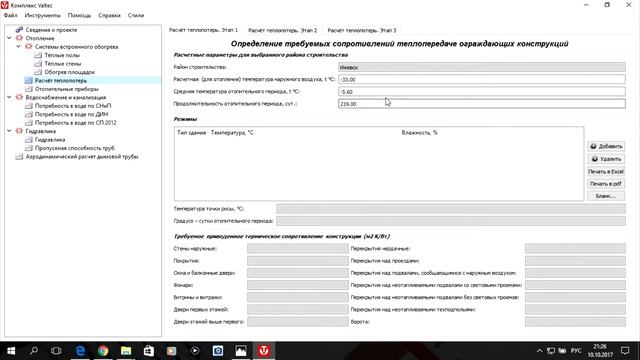
Task: Show hidden system tray icons
Action: coord(539,351)
